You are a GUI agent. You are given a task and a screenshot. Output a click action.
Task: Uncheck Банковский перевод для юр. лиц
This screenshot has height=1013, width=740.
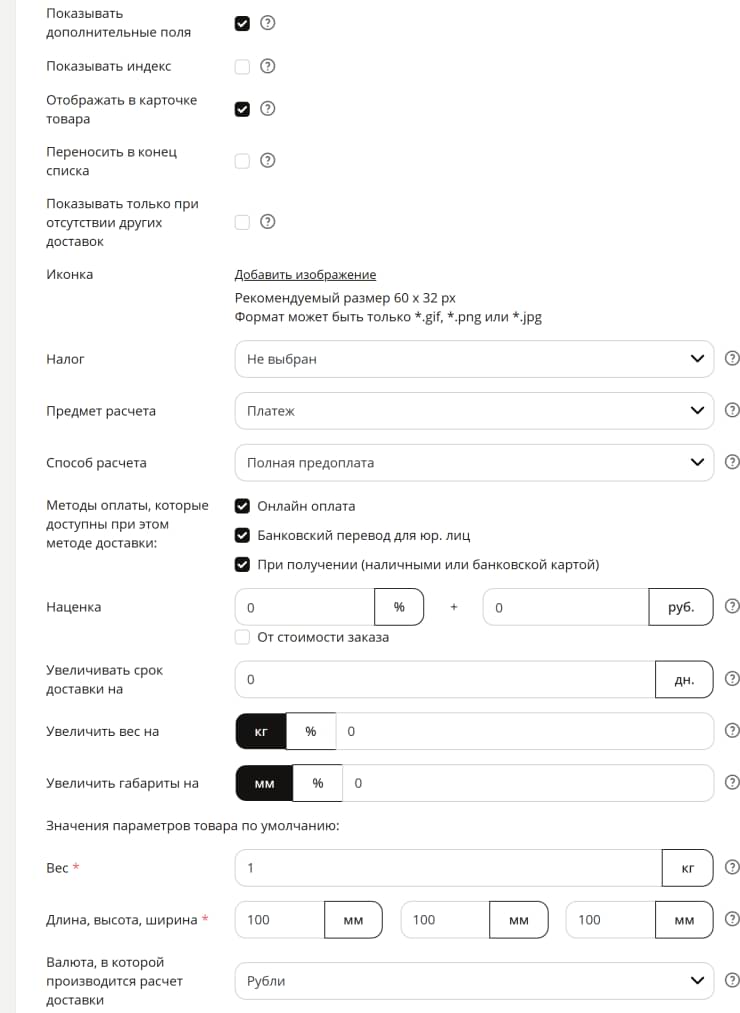[x=242, y=535]
